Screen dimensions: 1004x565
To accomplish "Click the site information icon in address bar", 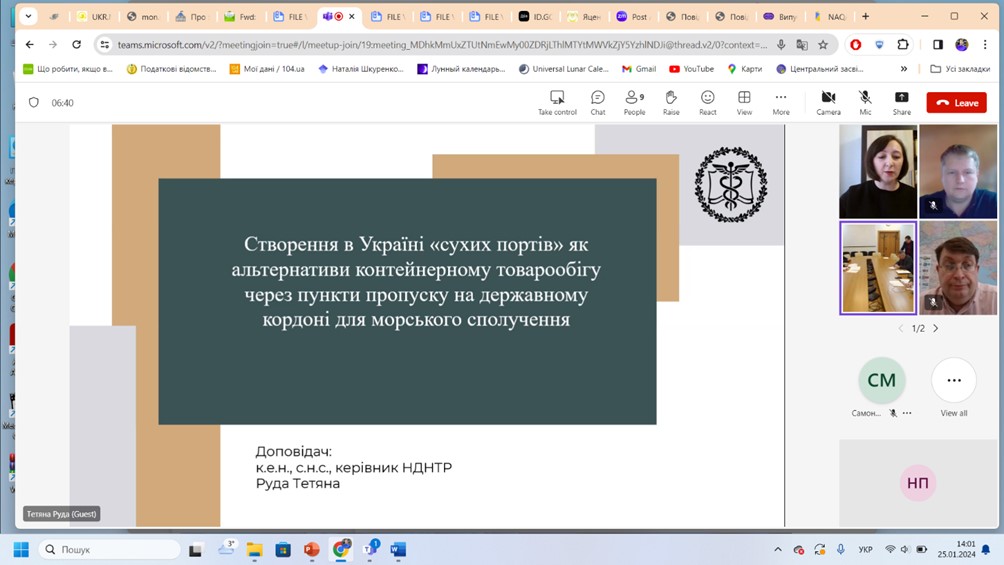I will pyautogui.click(x=105, y=44).
